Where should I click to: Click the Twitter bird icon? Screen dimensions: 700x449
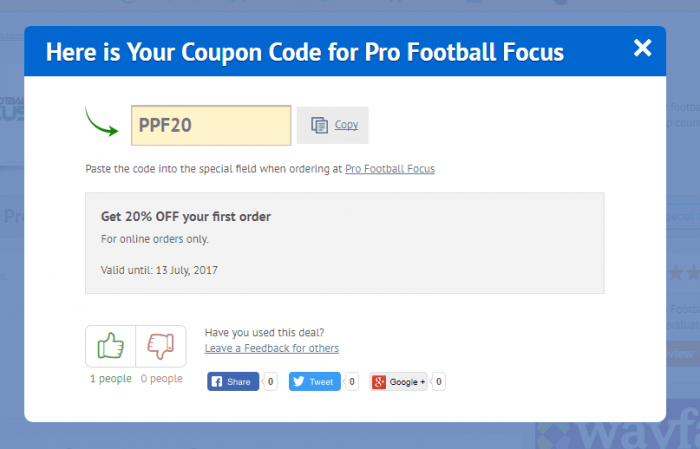point(299,382)
